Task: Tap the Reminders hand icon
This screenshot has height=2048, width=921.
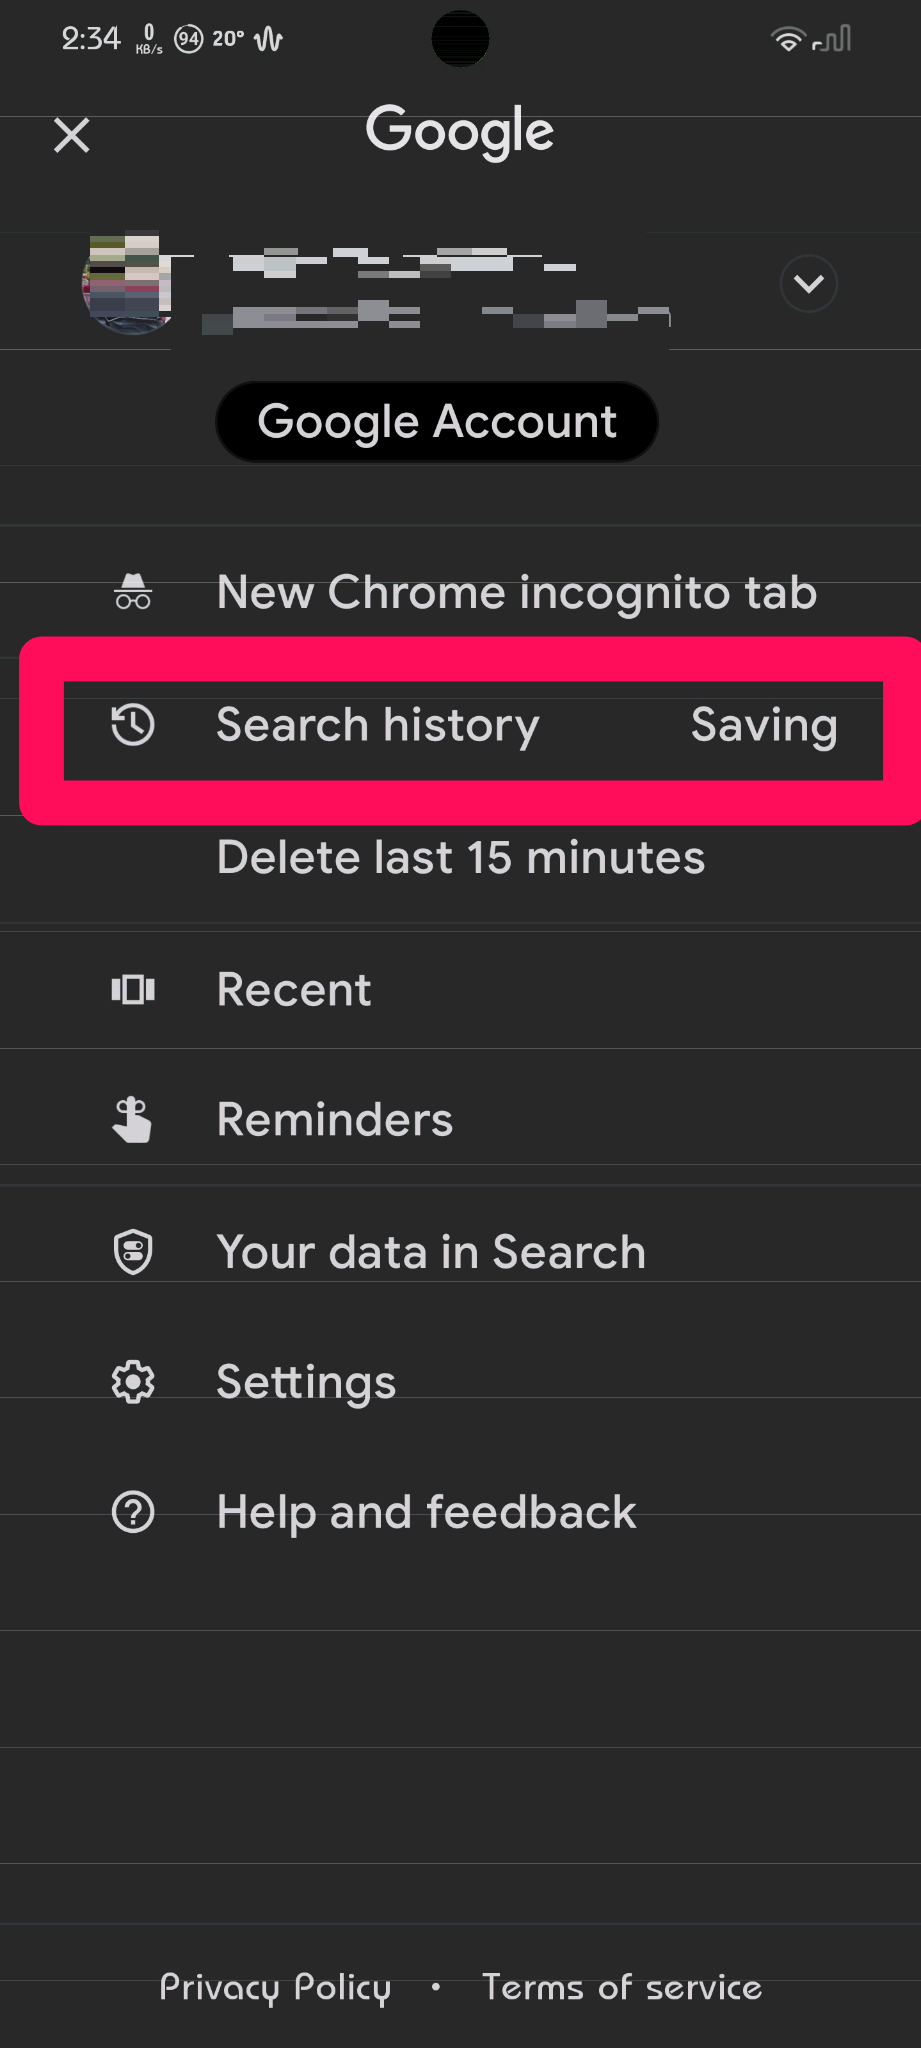Action: 132,1119
